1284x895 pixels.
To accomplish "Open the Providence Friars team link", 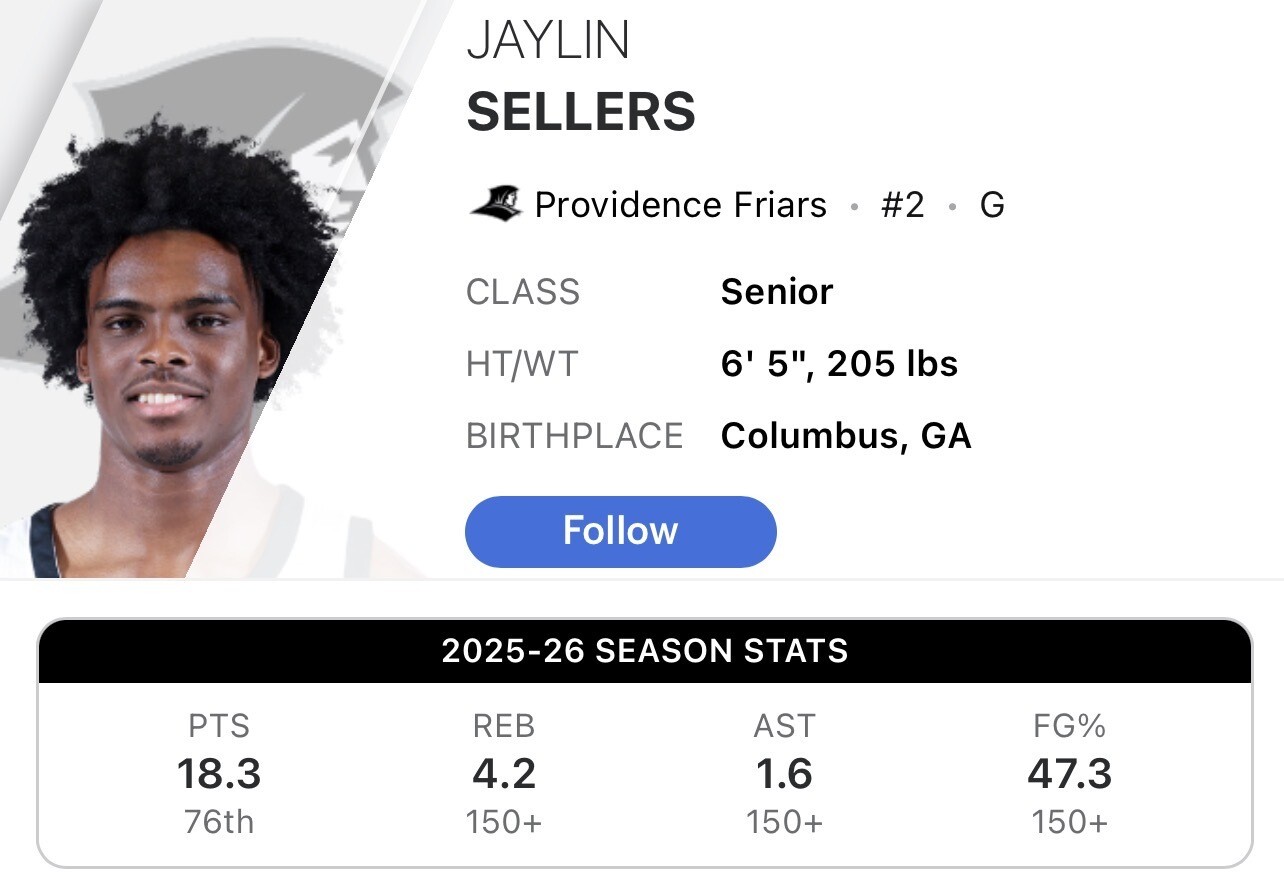I will pos(680,205).
